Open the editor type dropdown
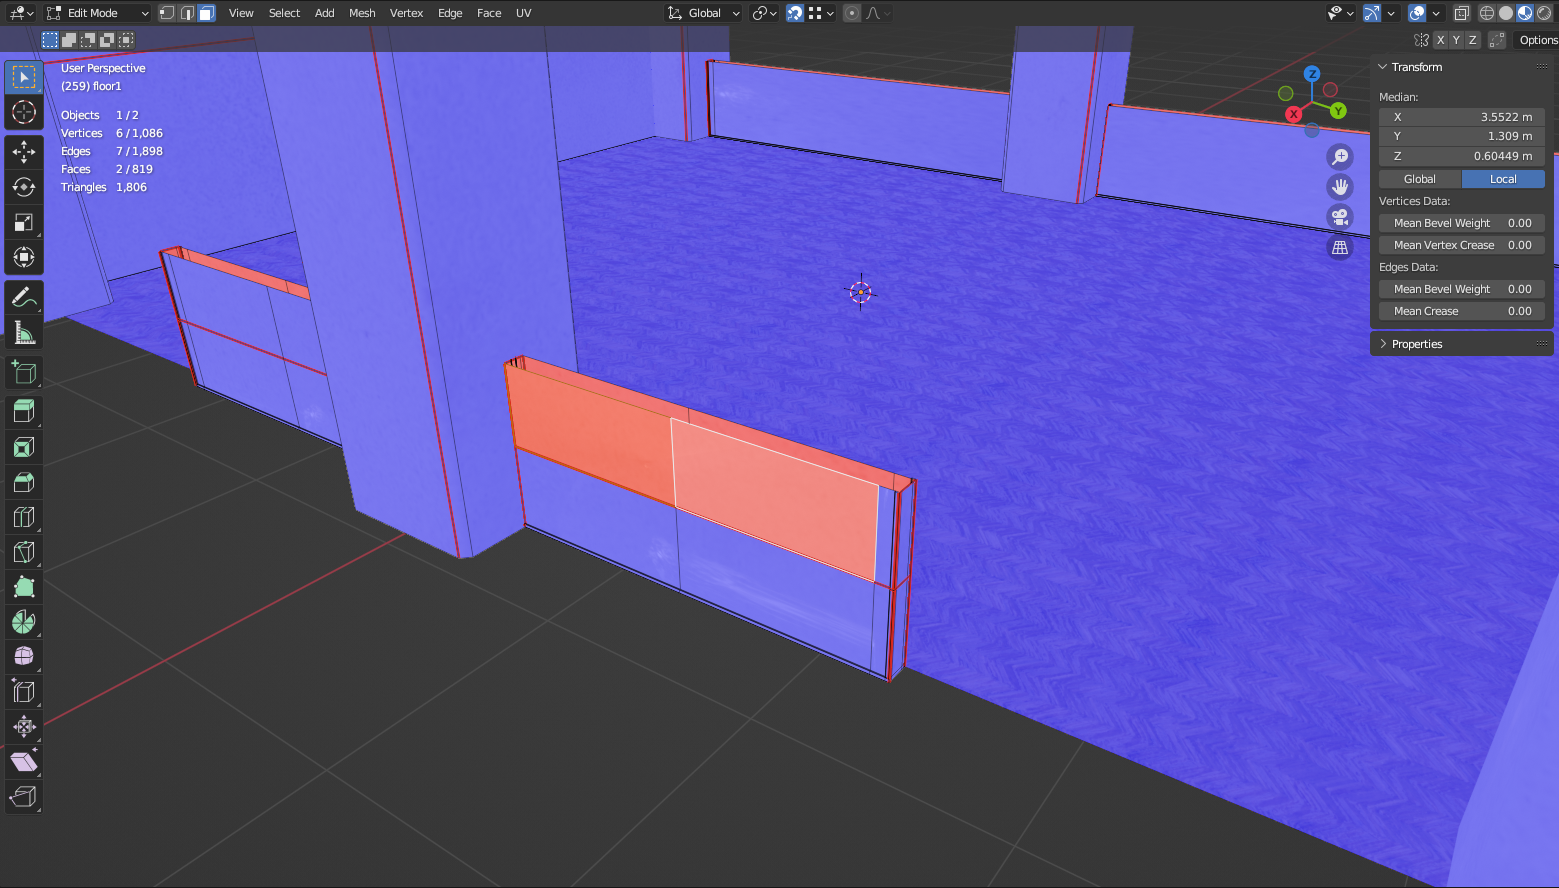Screen dimensions: 1559x888 [21, 13]
